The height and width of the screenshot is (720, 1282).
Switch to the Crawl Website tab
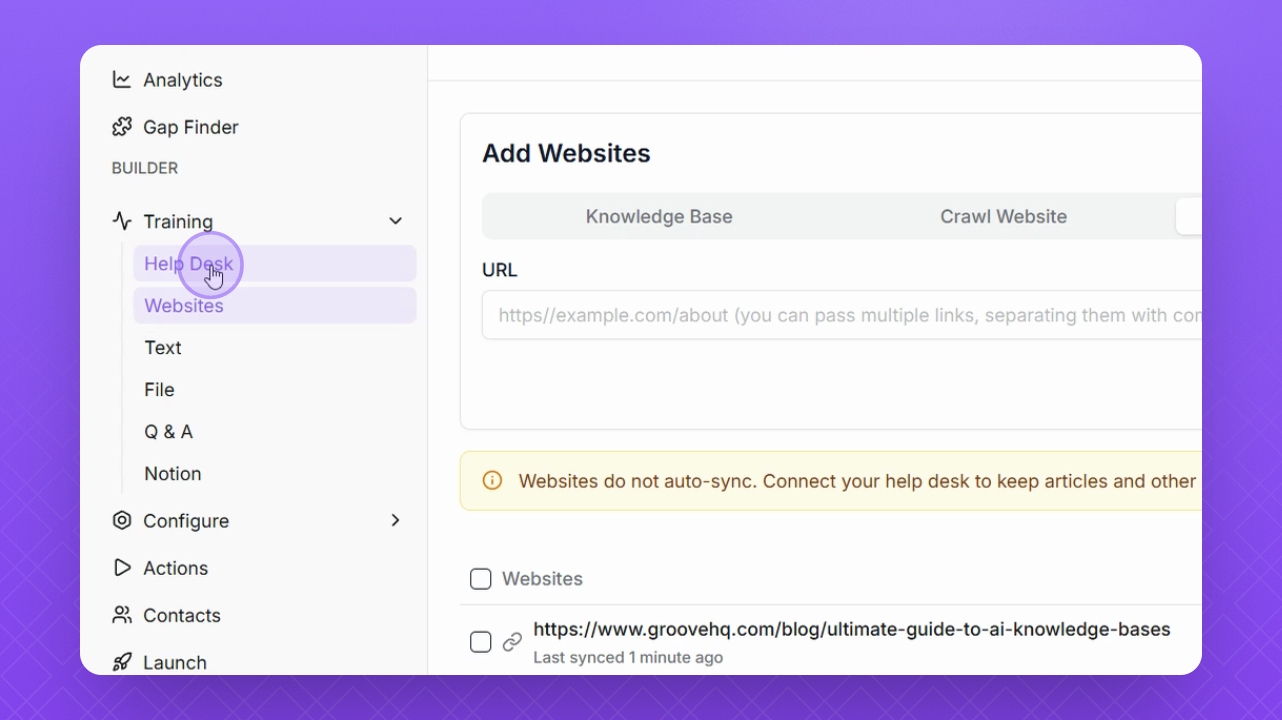(1003, 216)
